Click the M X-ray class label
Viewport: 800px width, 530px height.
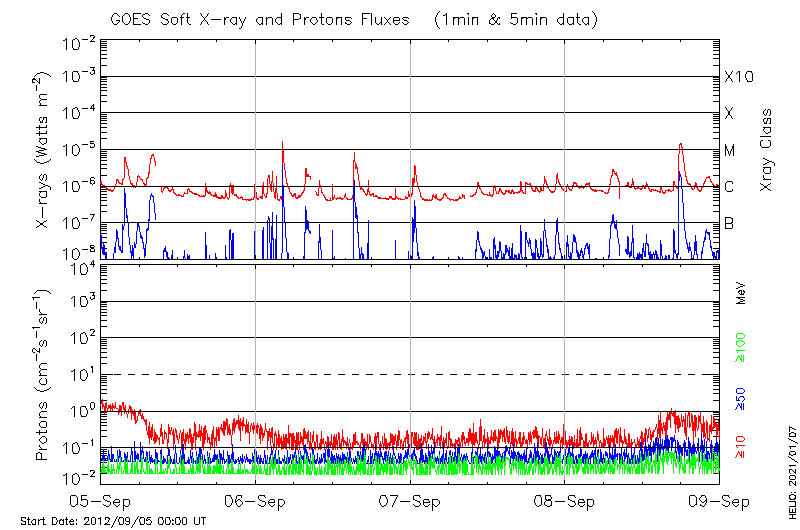tap(730, 150)
